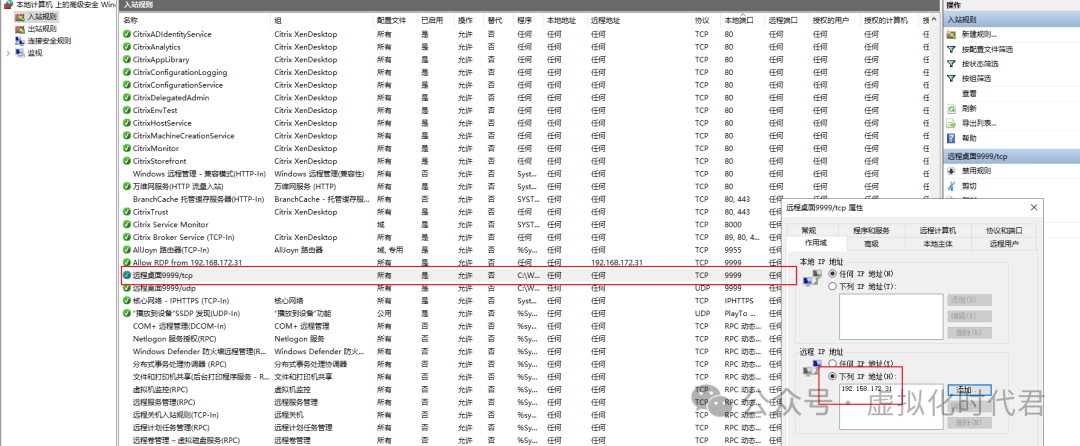
Task: Switch to the 常规 tab in properties dialog
Action: point(809,231)
